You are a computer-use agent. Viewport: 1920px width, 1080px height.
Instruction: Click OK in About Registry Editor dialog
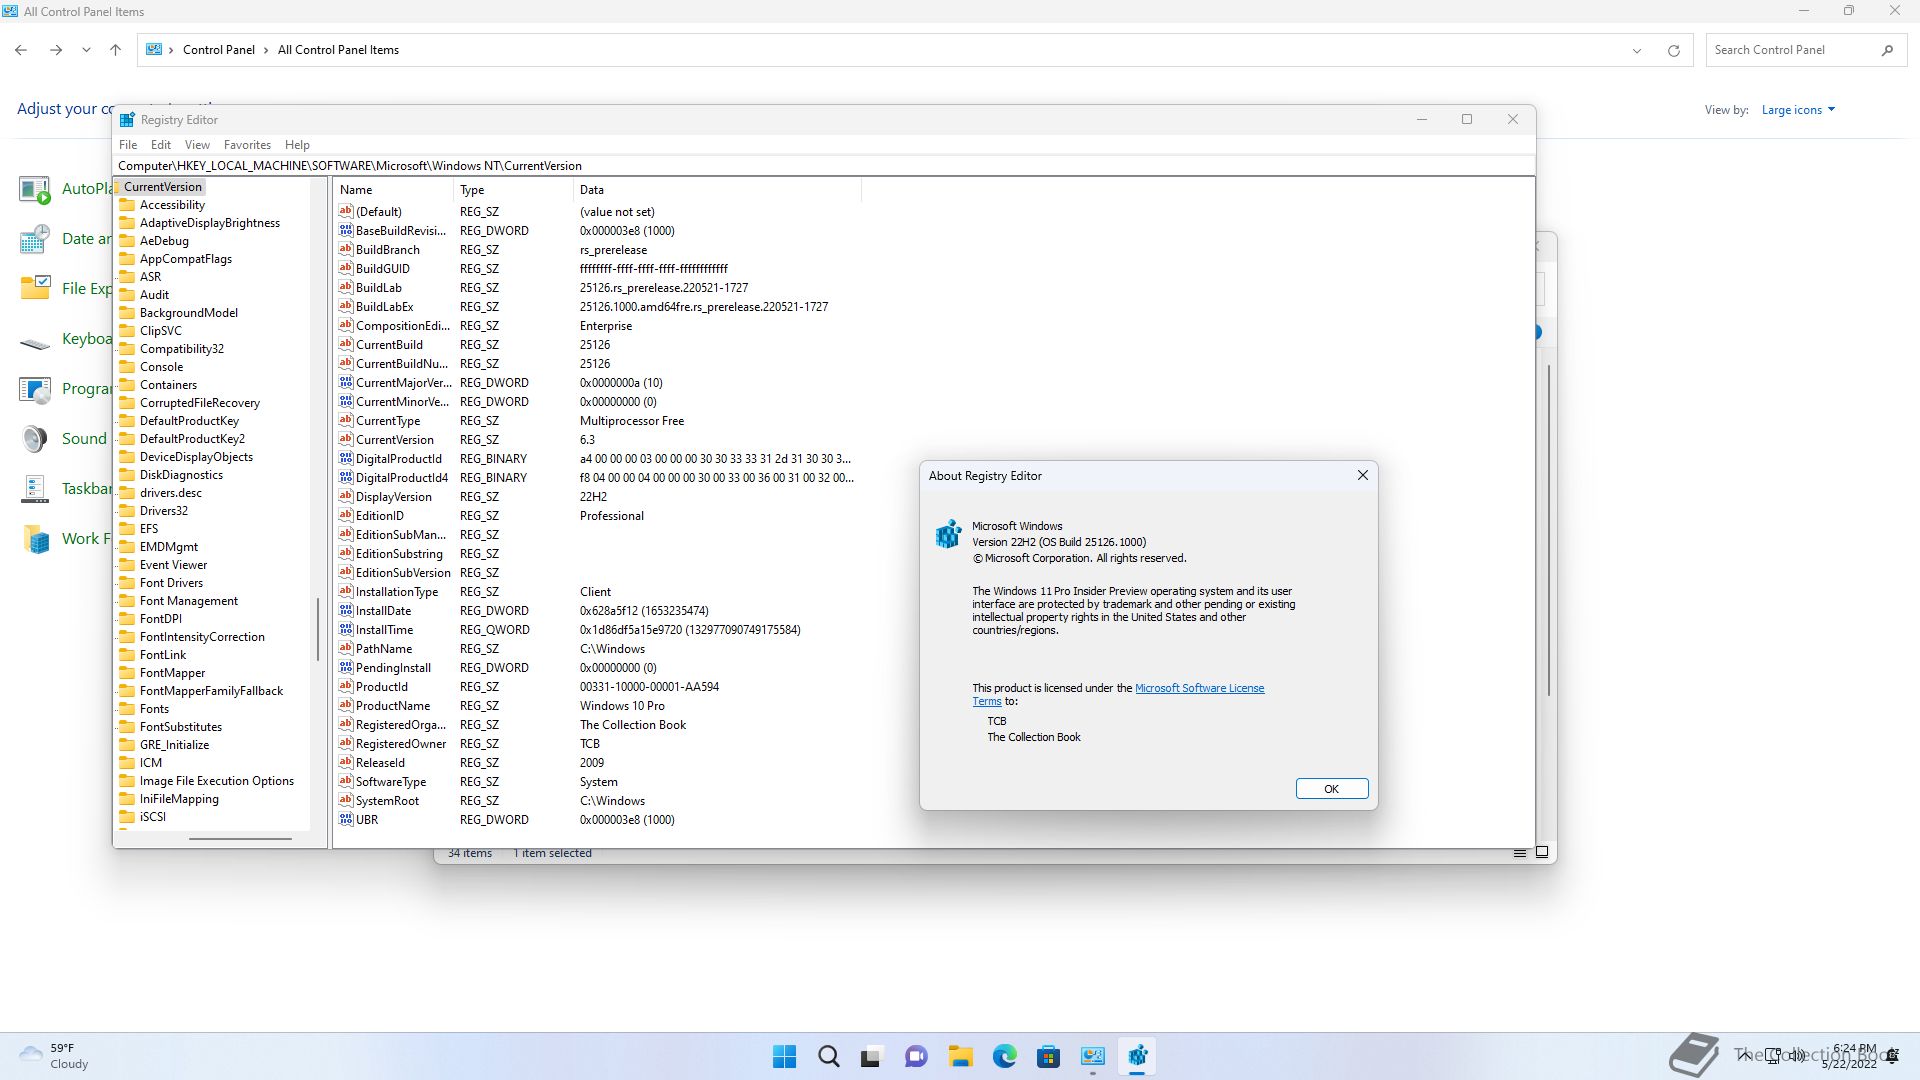(1331, 789)
